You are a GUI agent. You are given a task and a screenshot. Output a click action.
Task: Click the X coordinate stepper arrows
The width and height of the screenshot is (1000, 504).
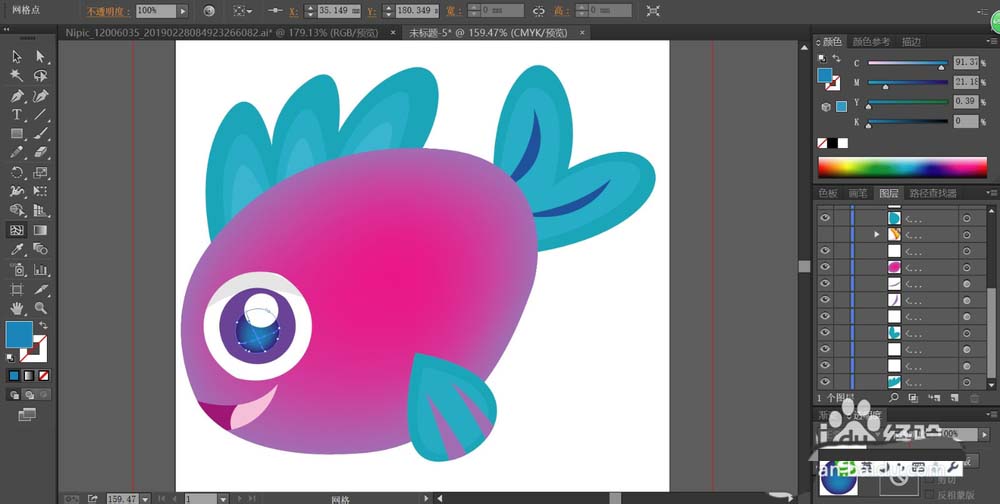310,11
